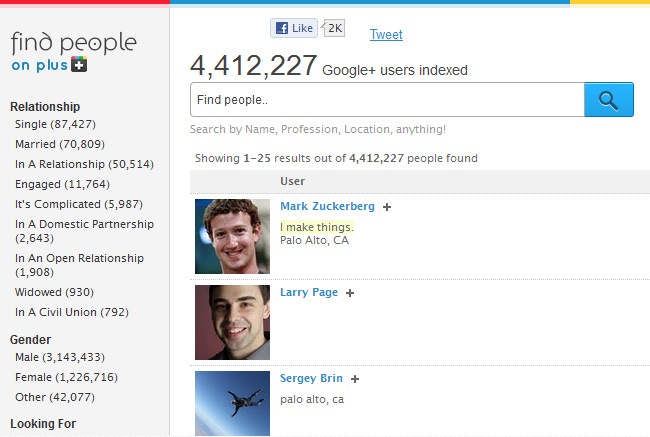Screen dimensions: 650x437
Task: Open Mark Zuckerberg's profile photo
Action: coord(232,236)
